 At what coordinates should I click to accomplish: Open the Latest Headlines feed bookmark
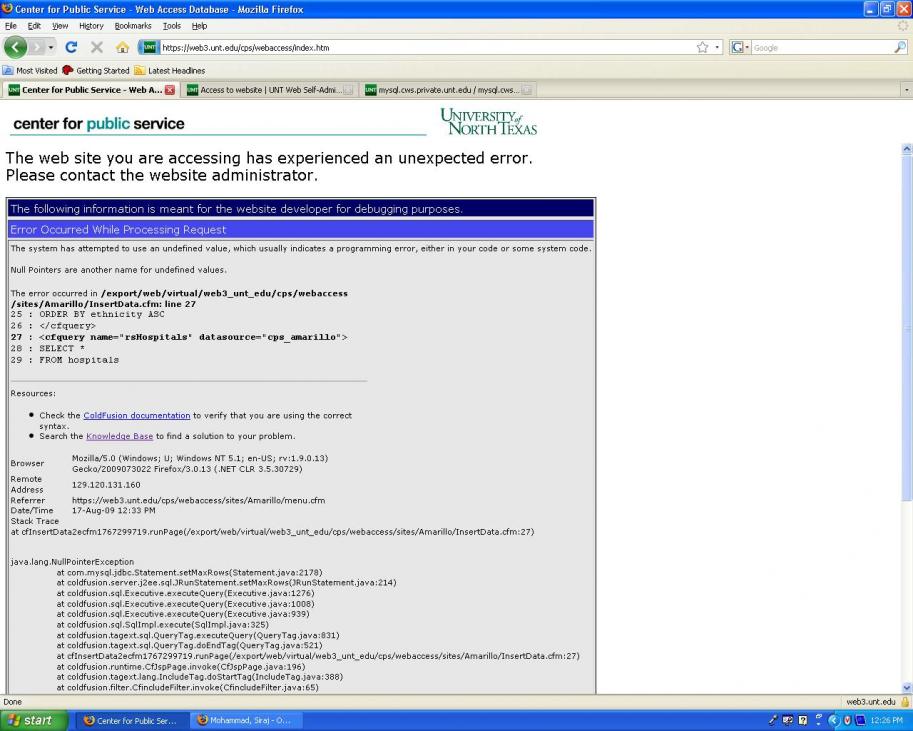pyautogui.click(x=169, y=70)
